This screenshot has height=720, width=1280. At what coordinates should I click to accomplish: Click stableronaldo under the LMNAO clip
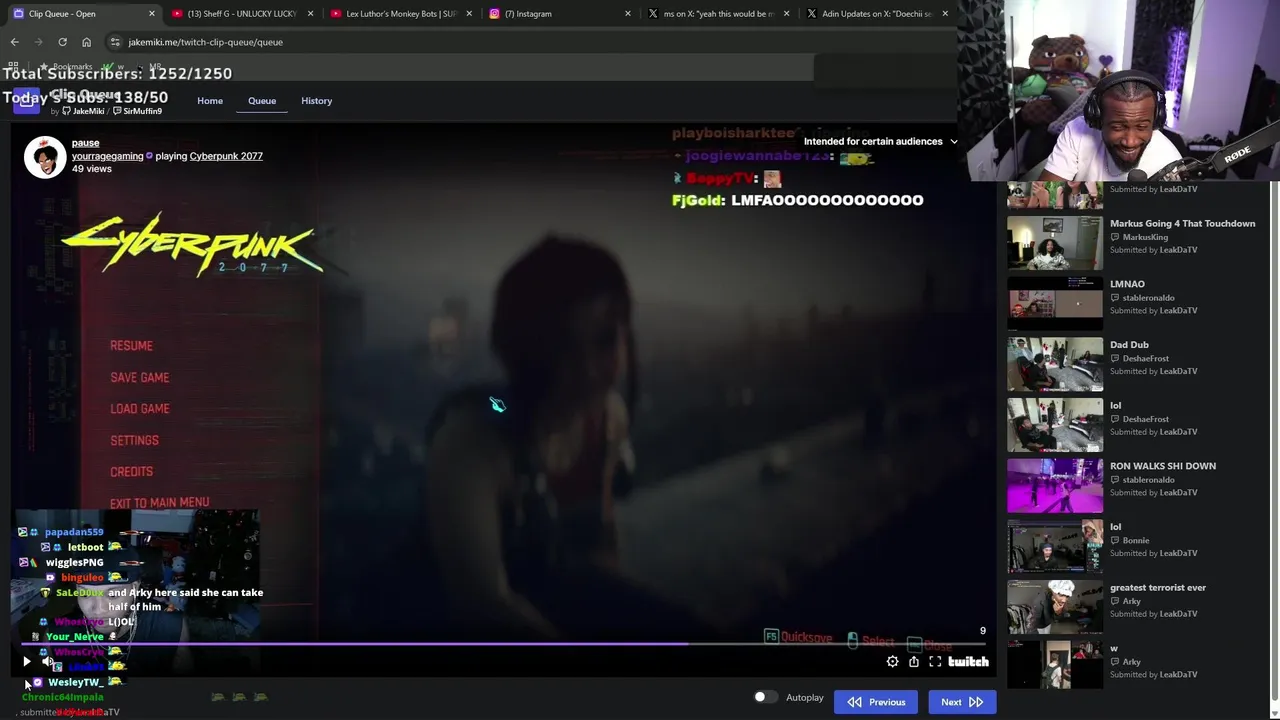[x=1148, y=298]
